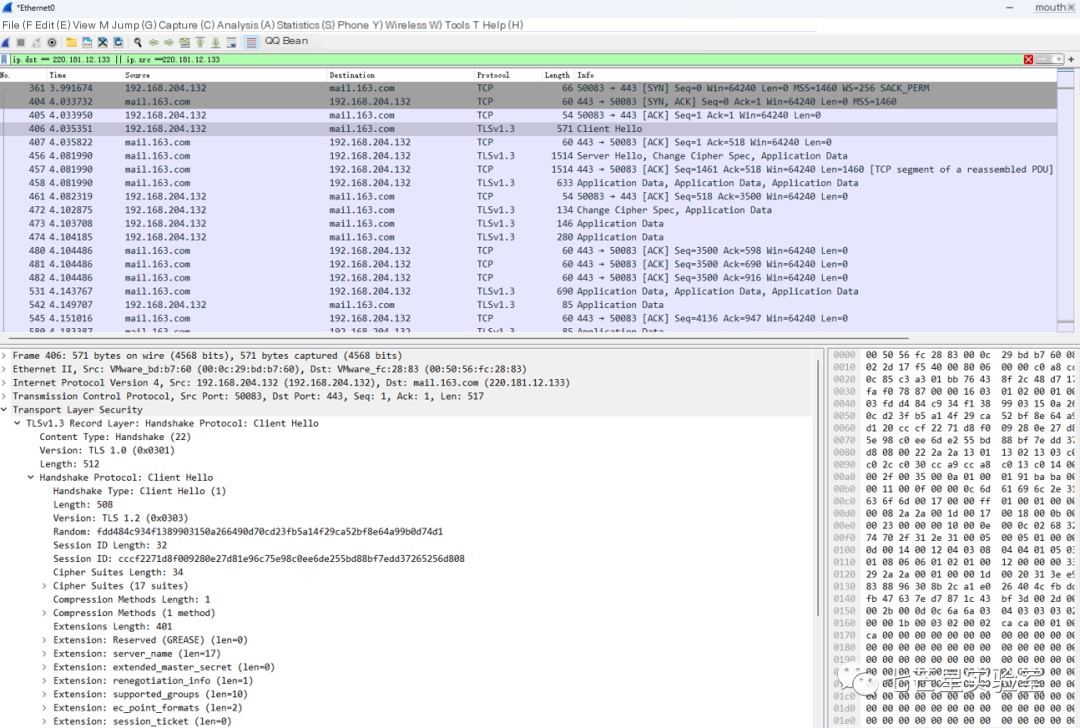Expand the Frame 406 tree node
The width and height of the screenshot is (1080, 728).
click(x=4, y=355)
